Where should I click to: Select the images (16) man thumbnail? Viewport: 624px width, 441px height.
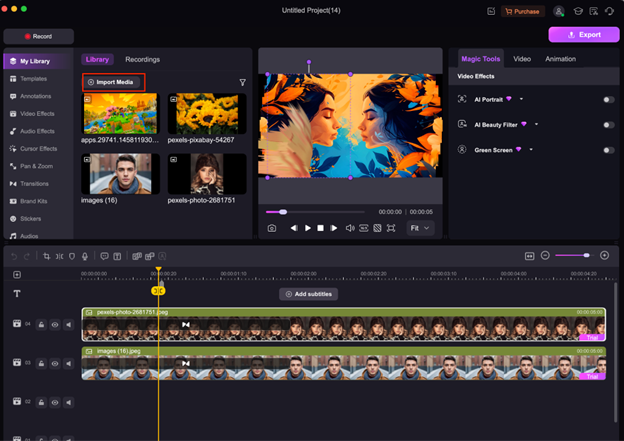121,174
